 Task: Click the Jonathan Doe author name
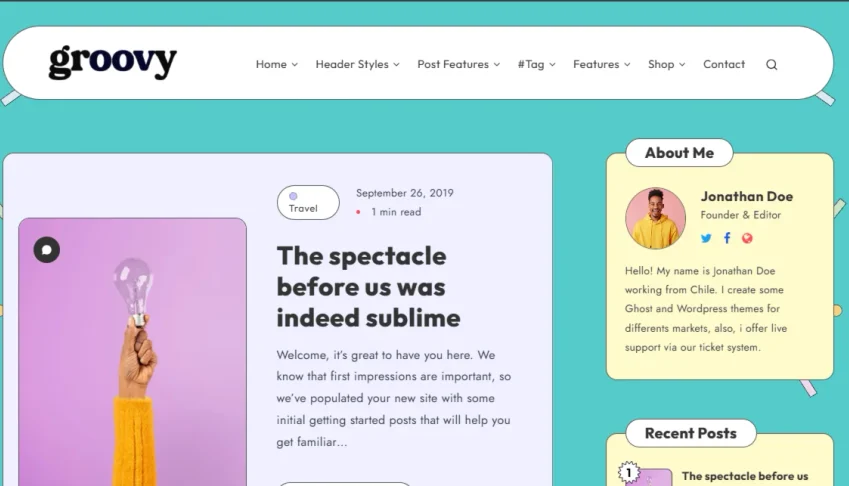point(747,196)
